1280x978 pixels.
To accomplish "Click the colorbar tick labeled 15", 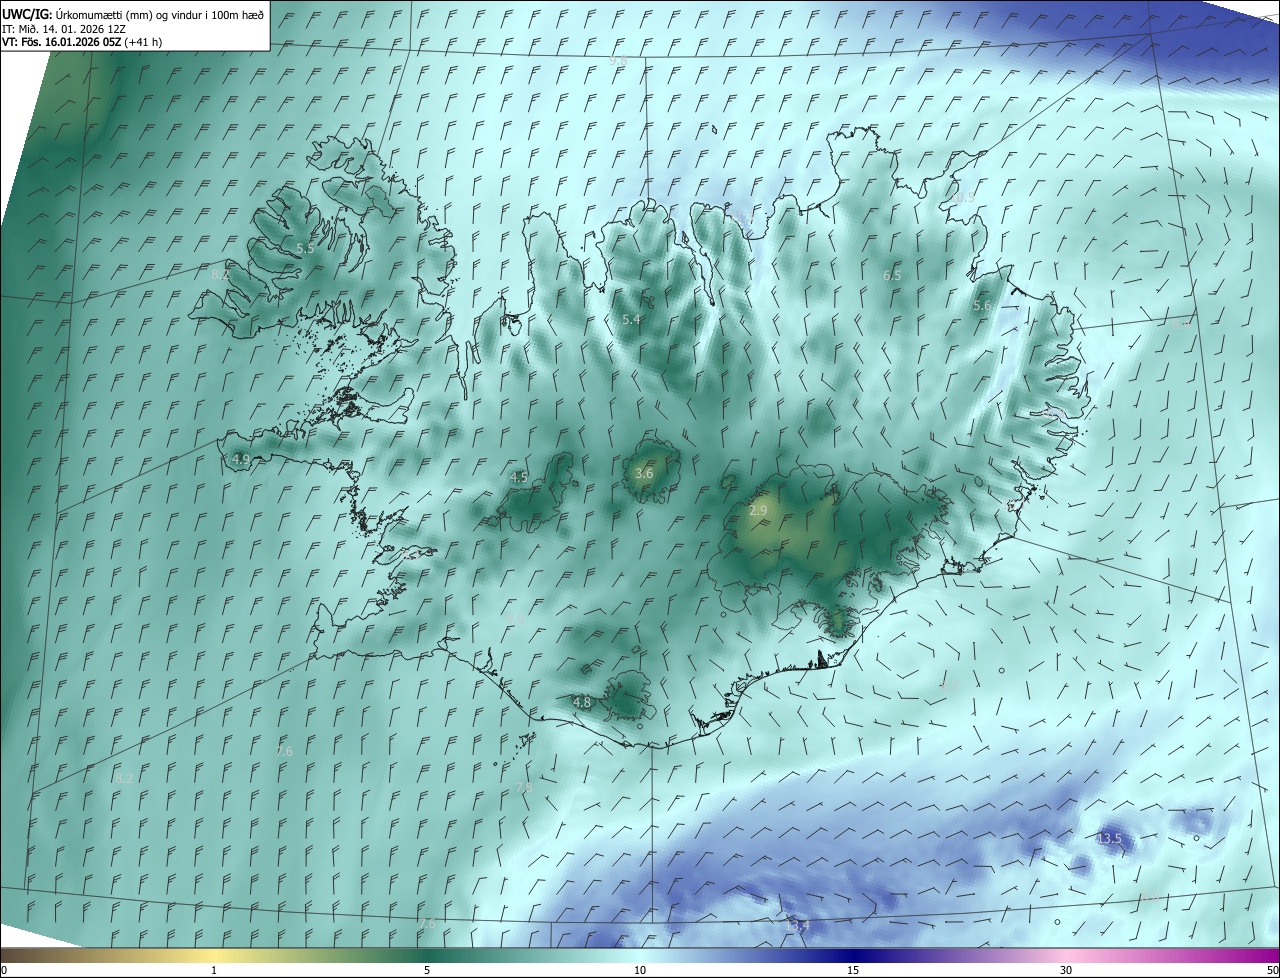I will pyautogui.click(x=853, y=970).
